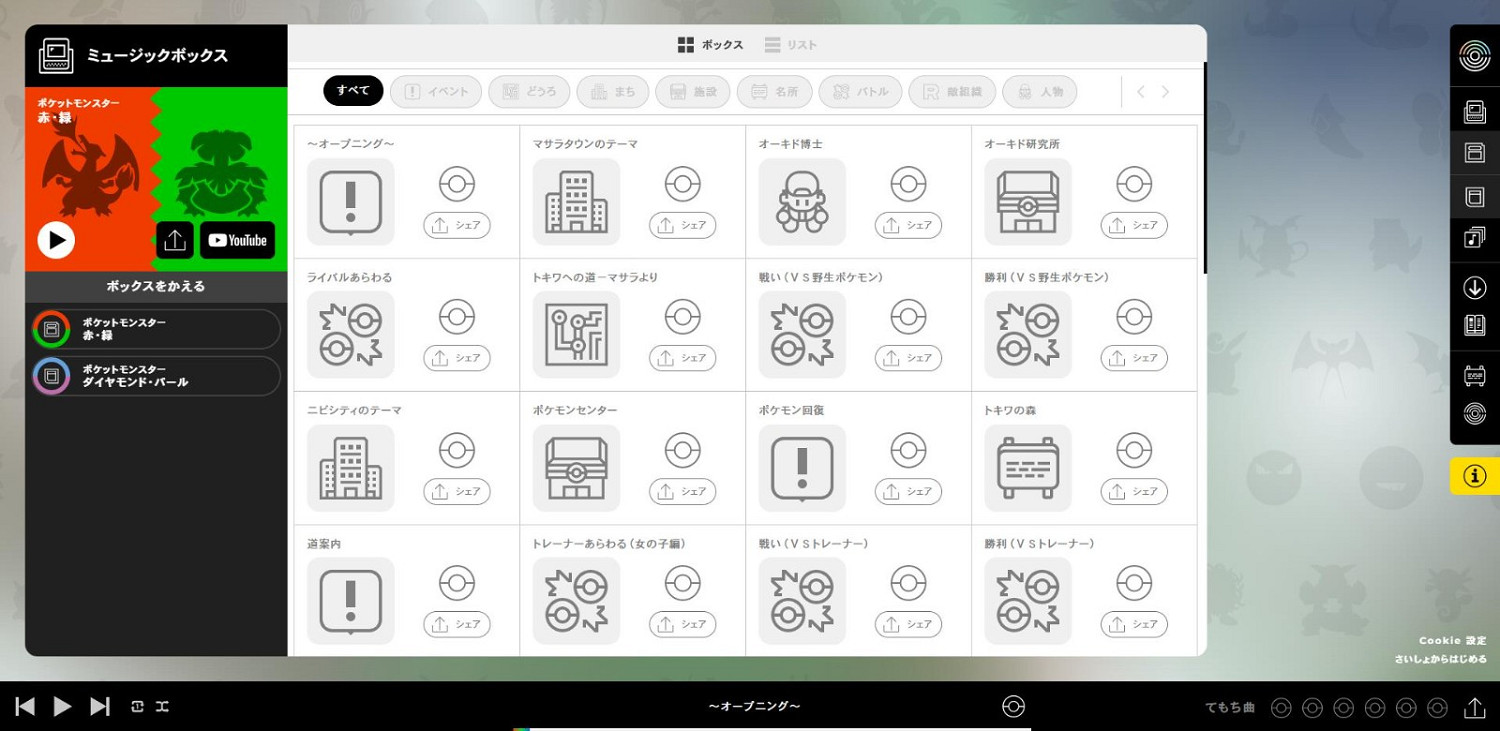Screen dimensions: 1500x731
Task: Click the download arrow icon in right sidebar
Action: pos(1474,288)
